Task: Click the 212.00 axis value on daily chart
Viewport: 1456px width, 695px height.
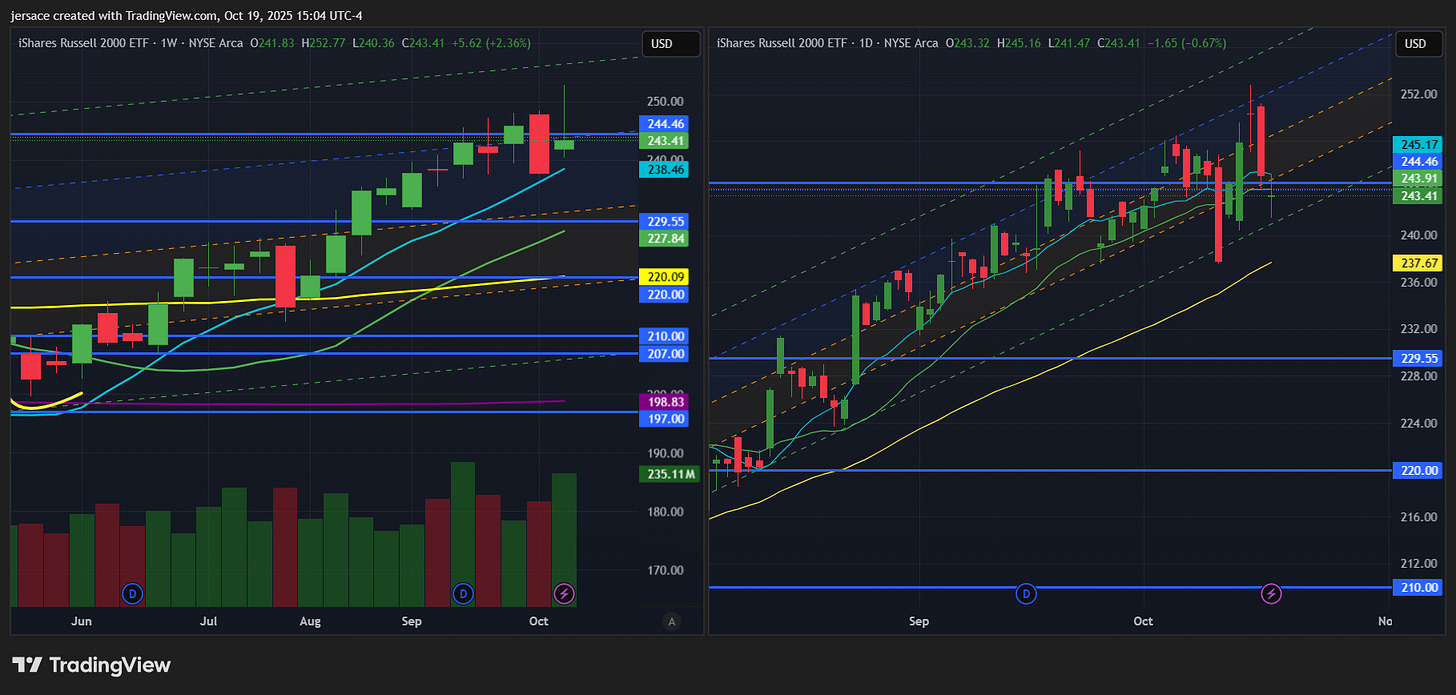Action: (x=1419, y=564)
